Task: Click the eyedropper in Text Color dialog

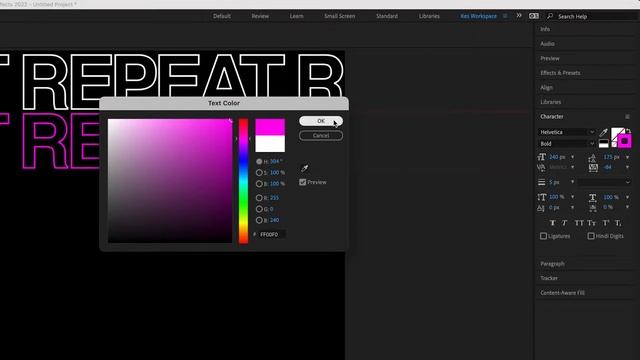Action: (x=304, y=168)
